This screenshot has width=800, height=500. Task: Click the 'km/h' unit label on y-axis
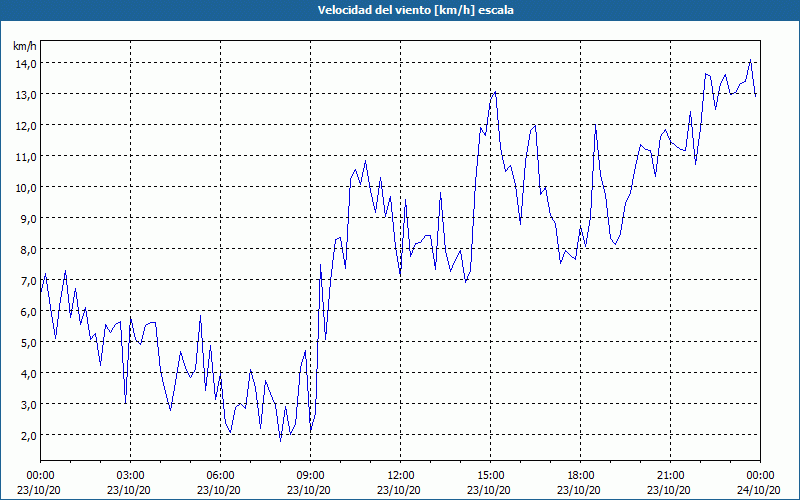pos(25,46)
